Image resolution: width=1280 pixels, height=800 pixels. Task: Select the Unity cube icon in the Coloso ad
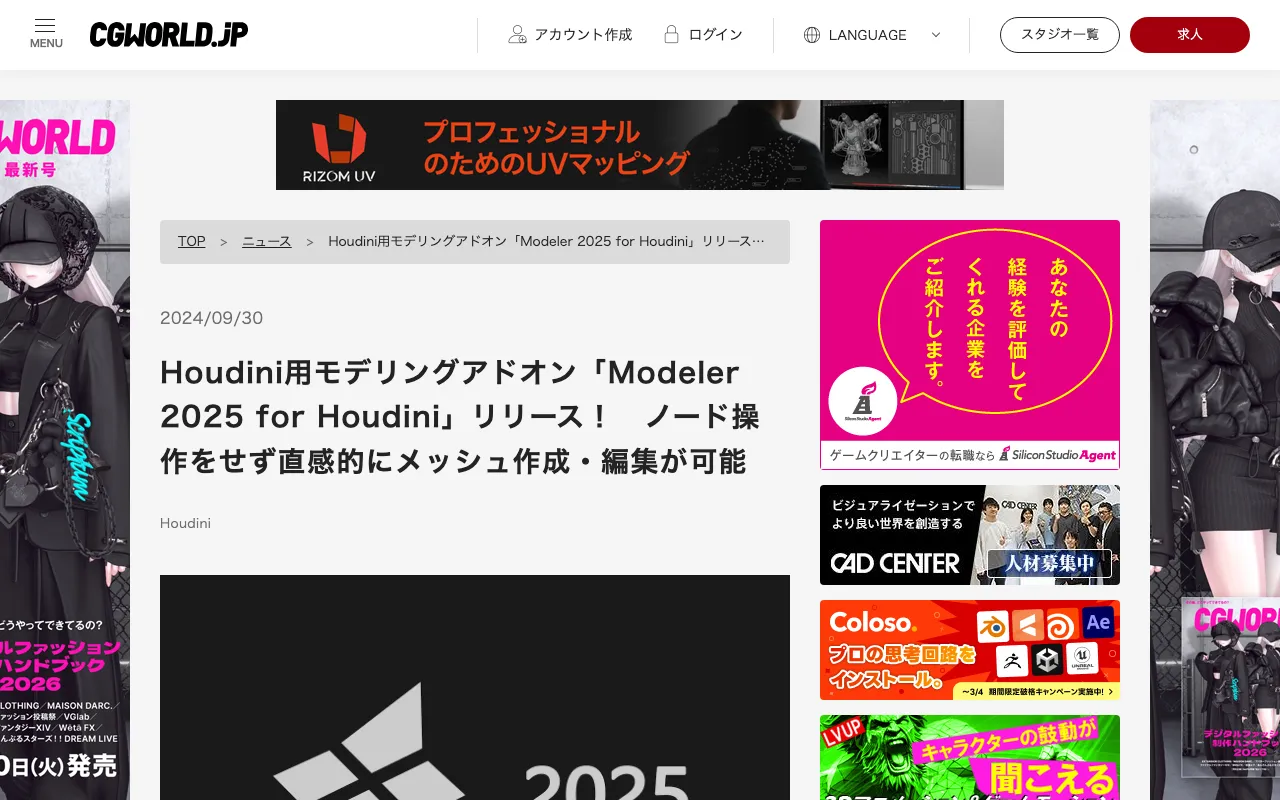coord(1045,660)
